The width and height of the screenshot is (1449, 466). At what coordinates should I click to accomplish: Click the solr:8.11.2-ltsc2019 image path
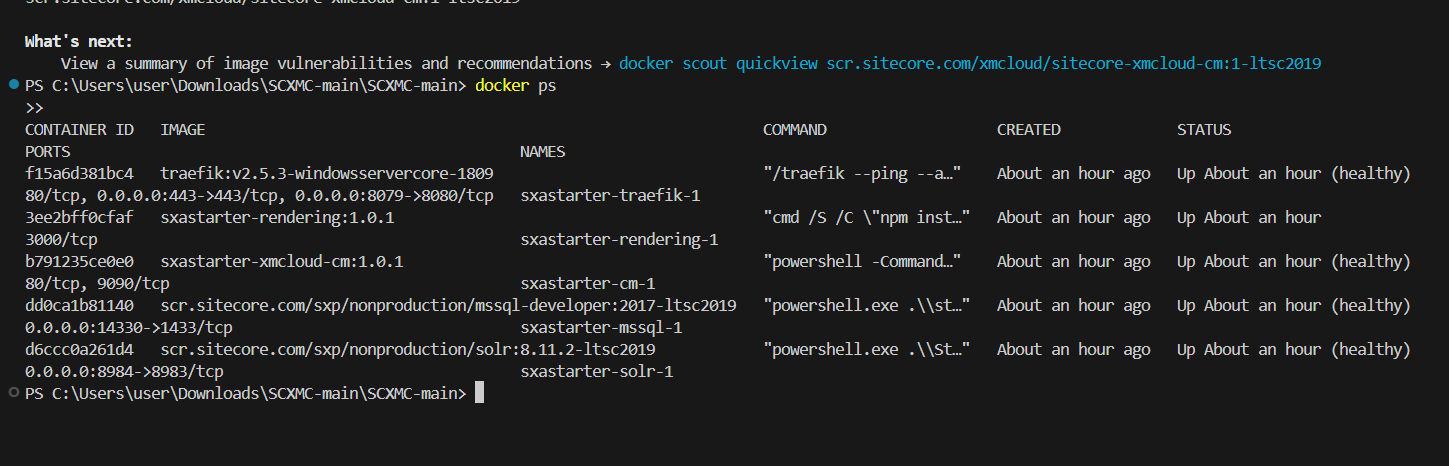(x=408, y=350)
